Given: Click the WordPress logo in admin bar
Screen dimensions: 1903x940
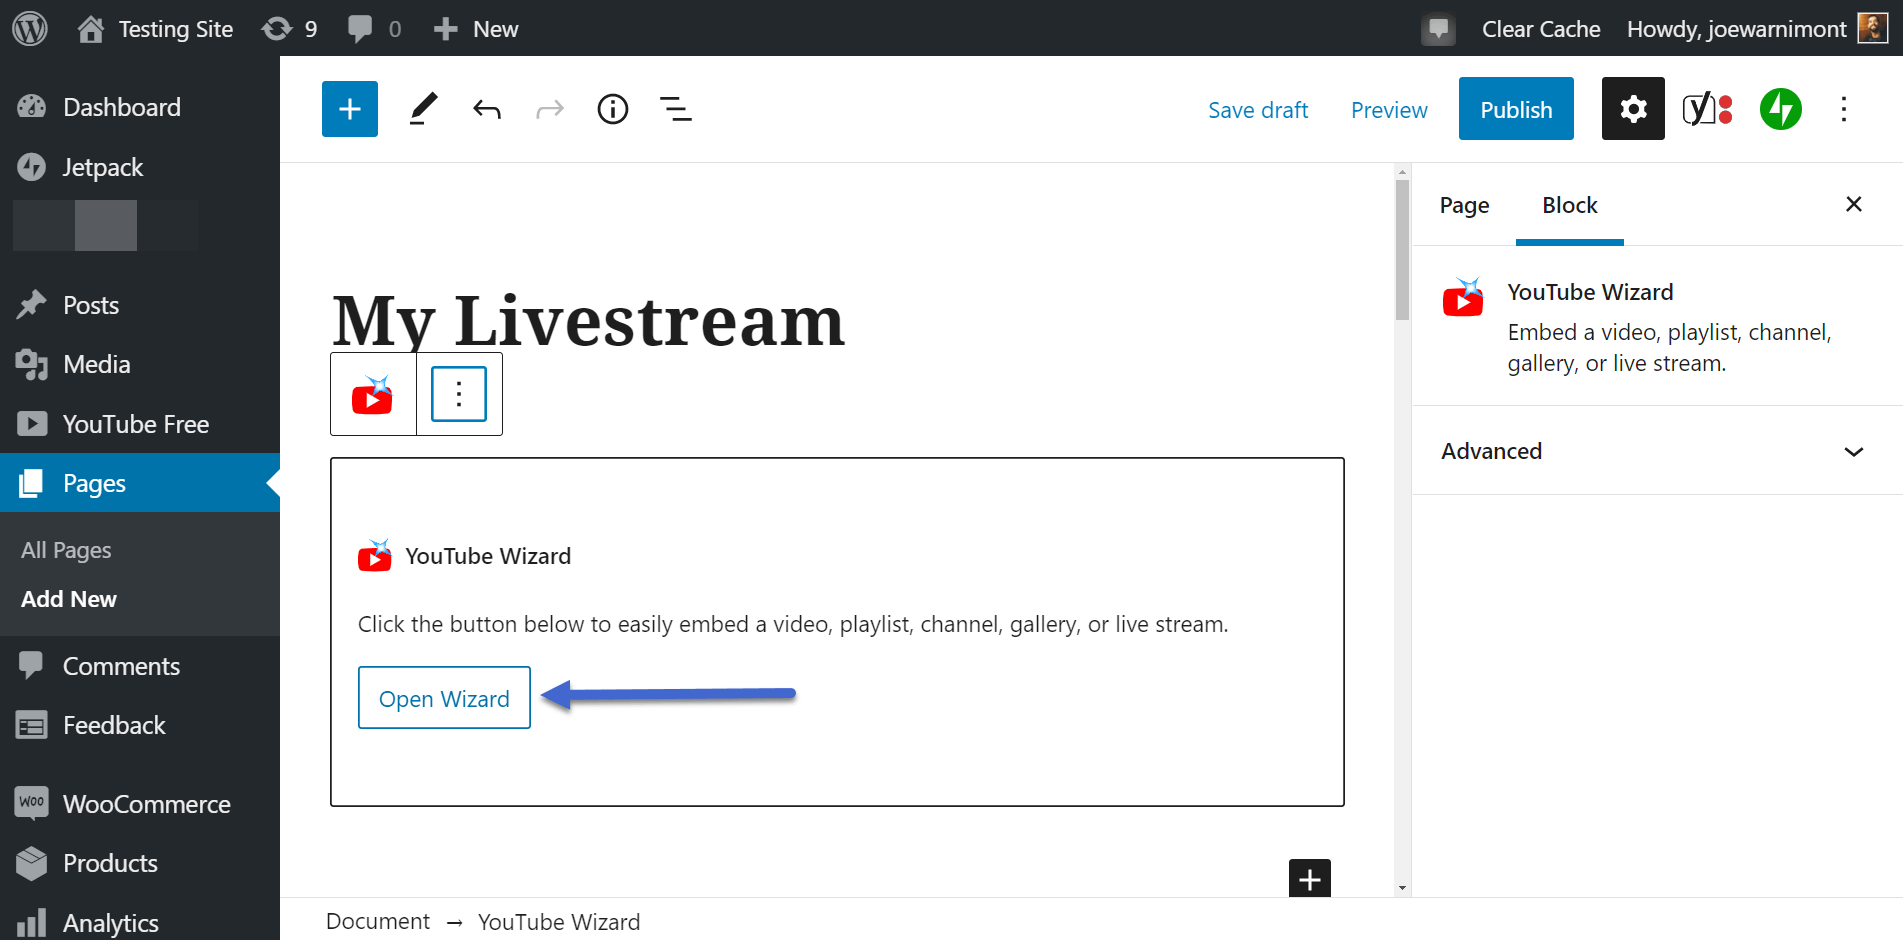Looking at the screenshot, I should (x=30, y=28).
